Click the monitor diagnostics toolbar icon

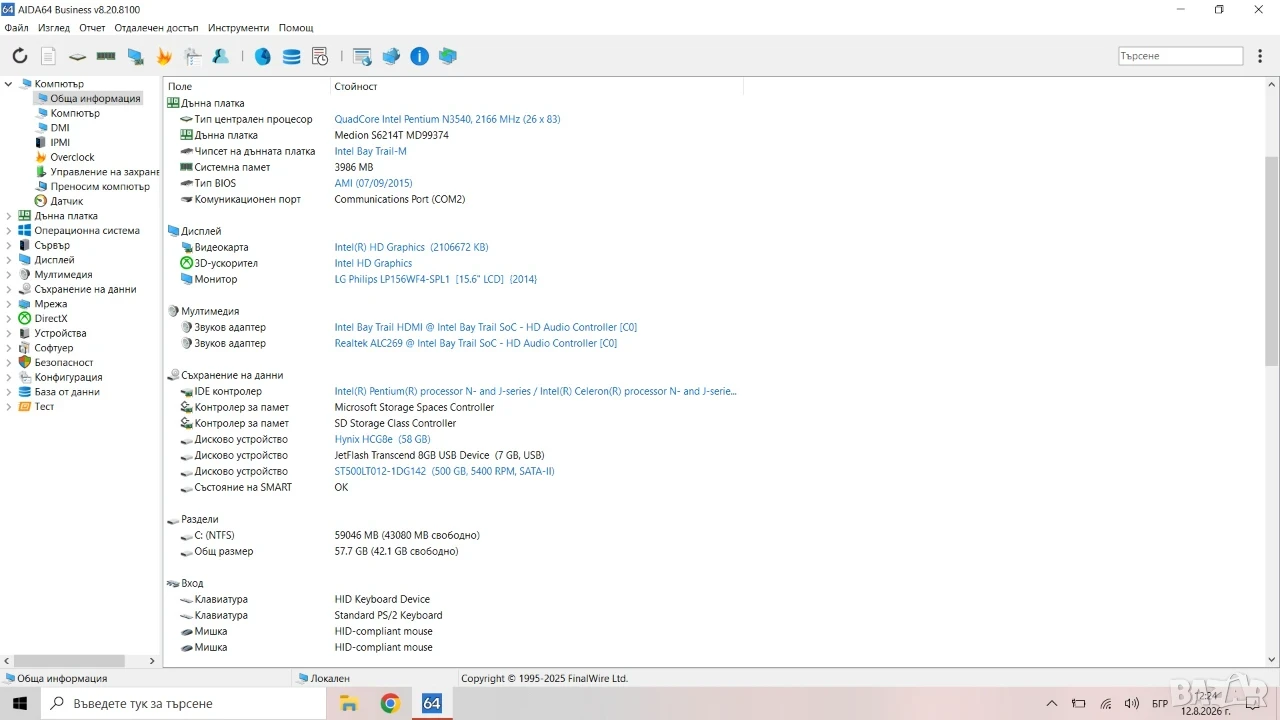pos(135,56)
